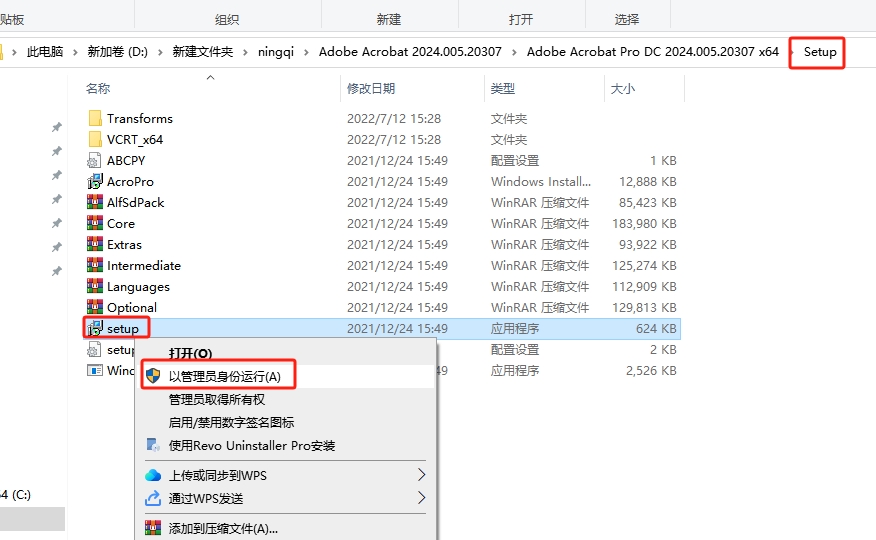Go to 新建文件夹 breadcrumb
Viewport: 876px width, 540px height.
(203, 52)
